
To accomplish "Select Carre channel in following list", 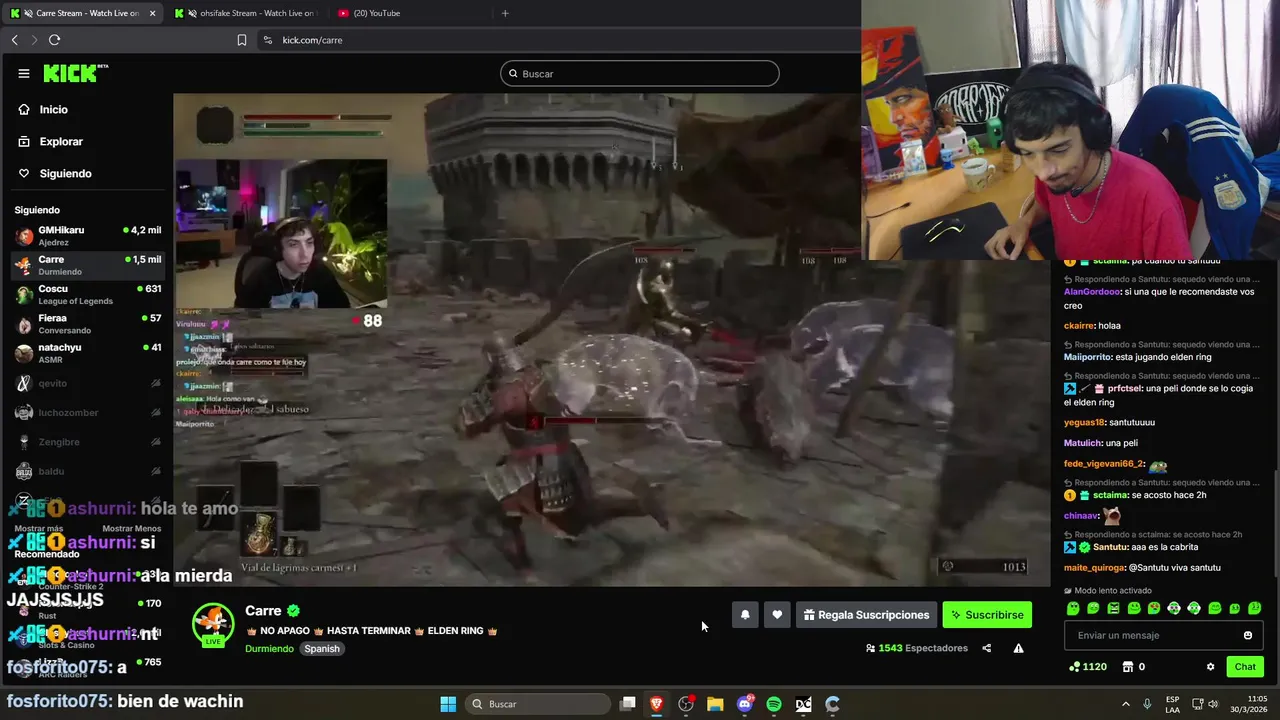I will click(x=87, y=265).
